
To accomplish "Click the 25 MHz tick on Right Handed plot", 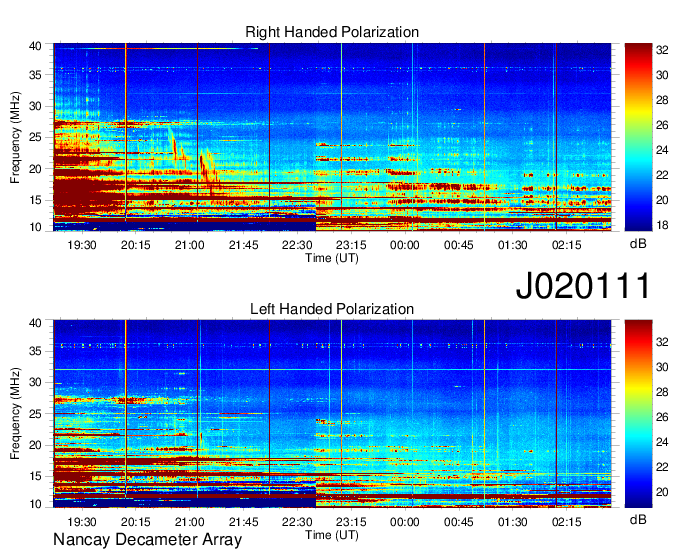I will click(x=35, y=137).
